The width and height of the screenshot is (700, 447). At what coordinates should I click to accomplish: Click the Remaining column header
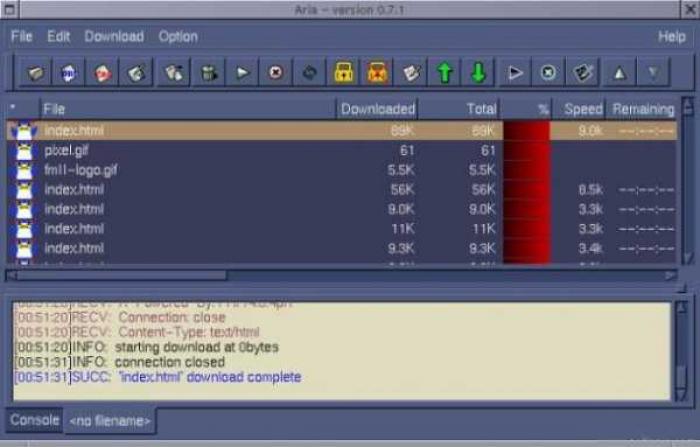click(642, 108)
